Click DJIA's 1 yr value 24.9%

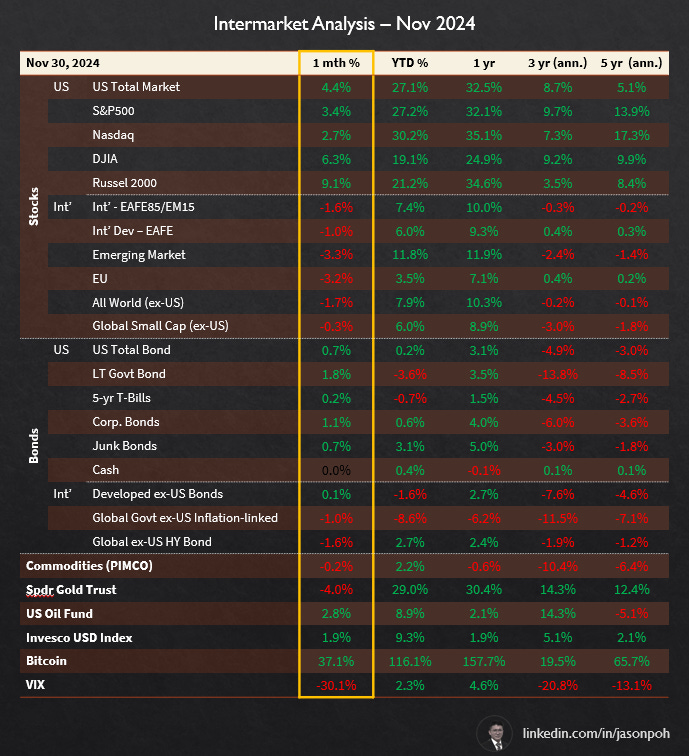point(484,160)
